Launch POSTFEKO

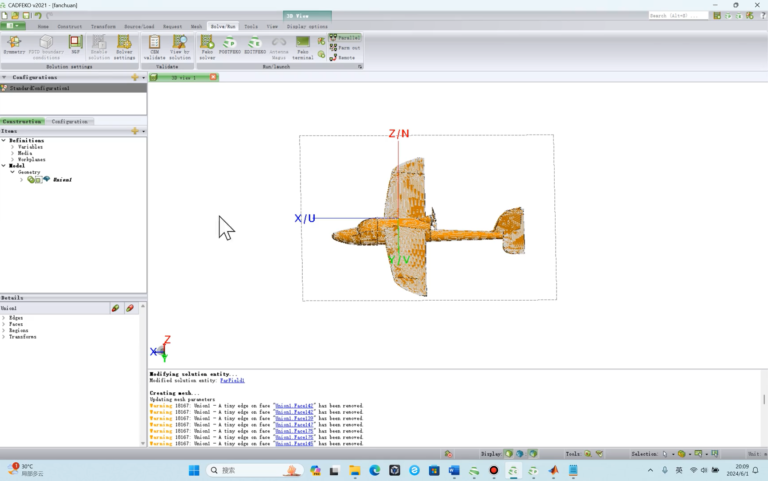click(229, 45)
